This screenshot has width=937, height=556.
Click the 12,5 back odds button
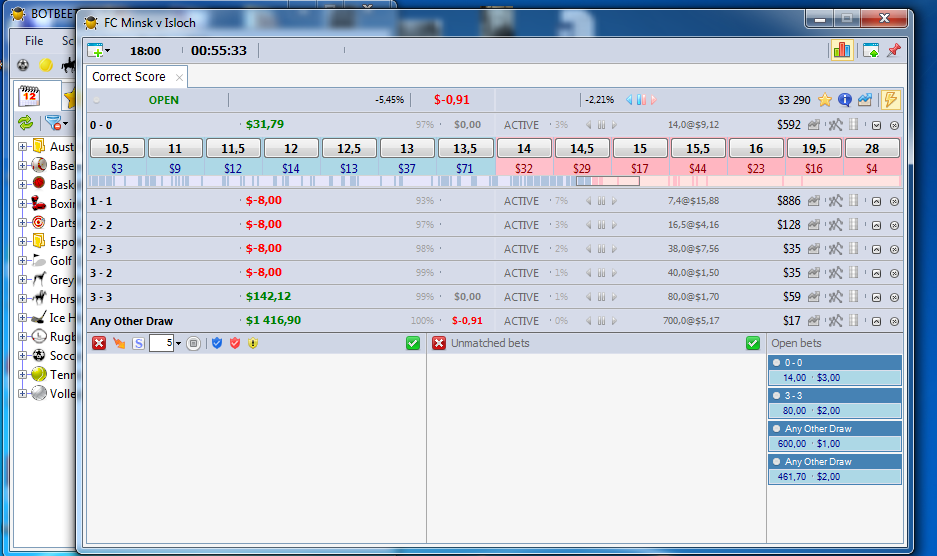(x=349, y=148)
